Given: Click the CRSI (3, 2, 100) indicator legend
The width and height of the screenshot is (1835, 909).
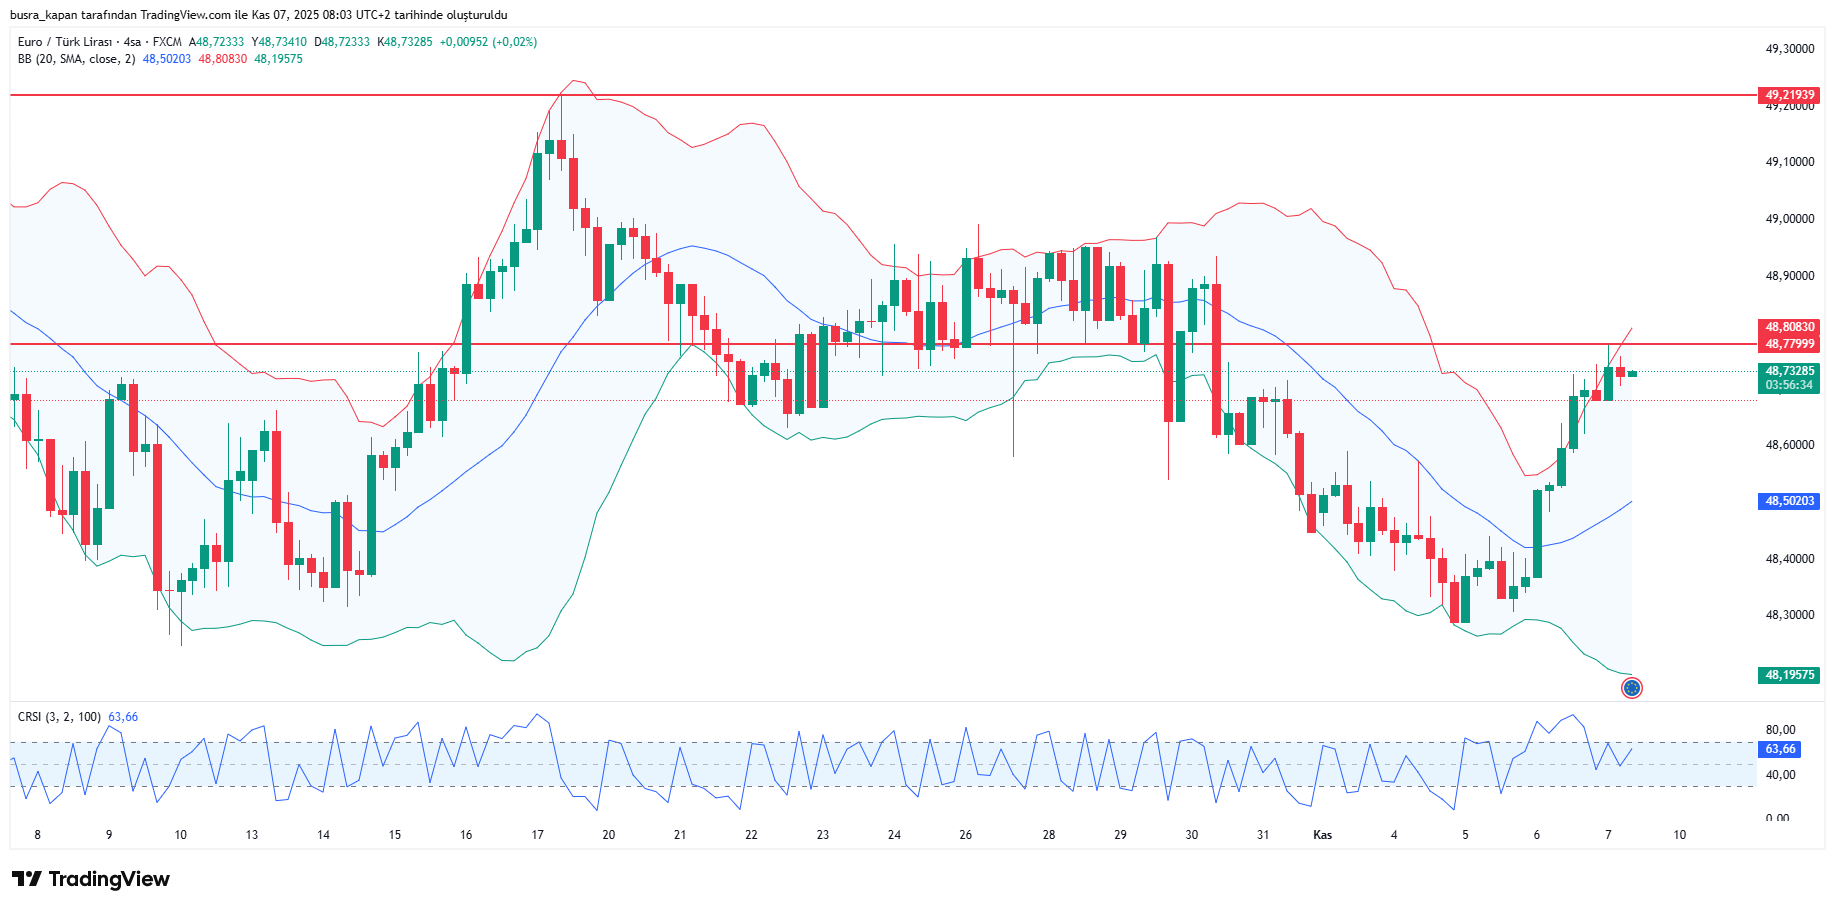Looking at the screenshot, I should click(x=59, y=717).
